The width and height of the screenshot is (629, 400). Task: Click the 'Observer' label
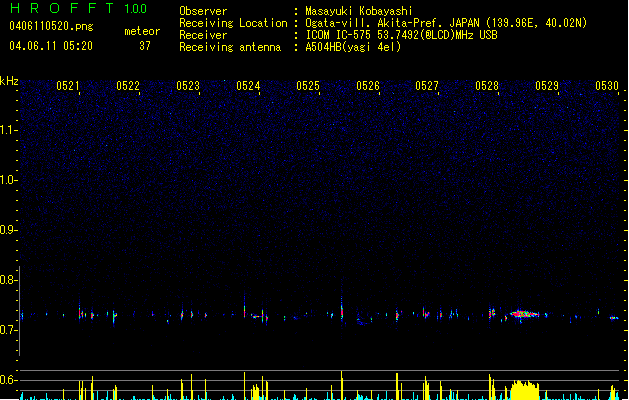coord(203,11)
